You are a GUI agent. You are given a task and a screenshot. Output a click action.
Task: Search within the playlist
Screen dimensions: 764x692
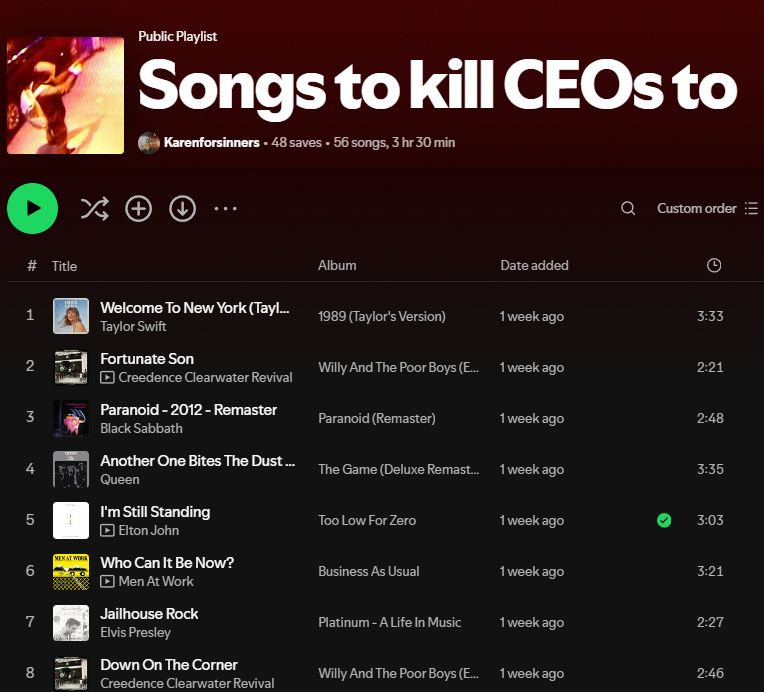point(628,209)
